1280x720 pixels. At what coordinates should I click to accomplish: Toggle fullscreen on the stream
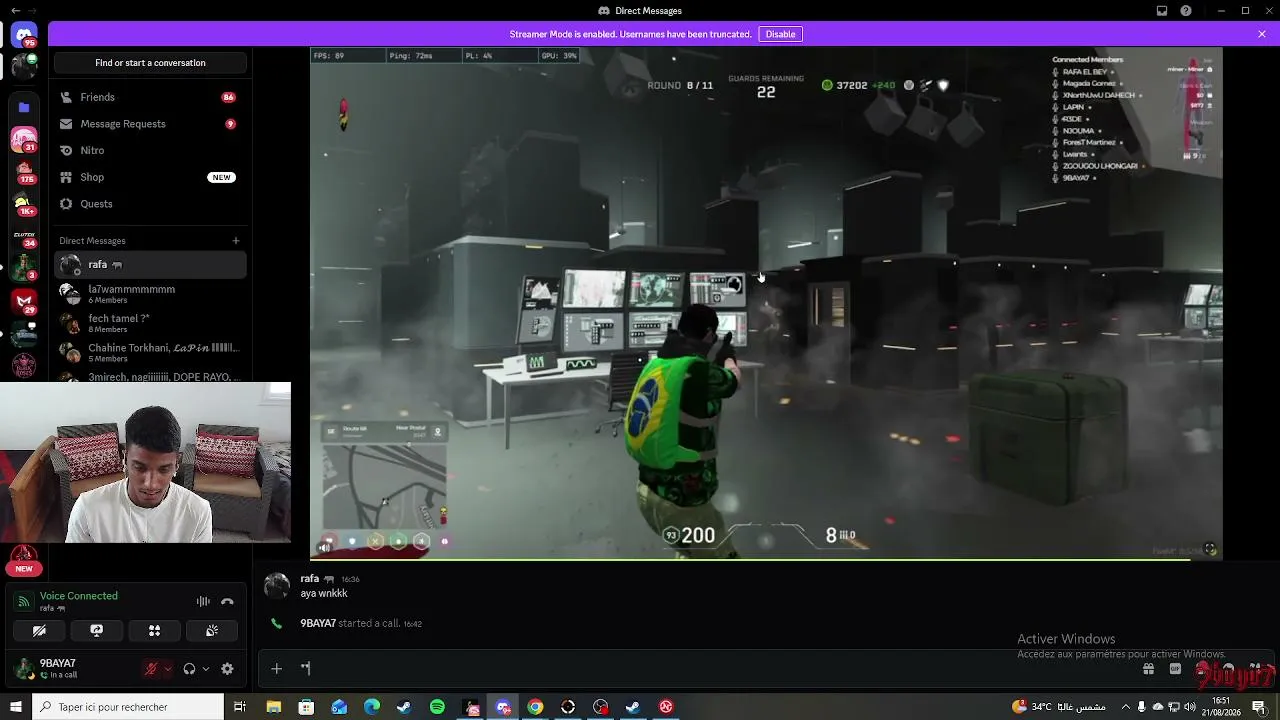1209,548
